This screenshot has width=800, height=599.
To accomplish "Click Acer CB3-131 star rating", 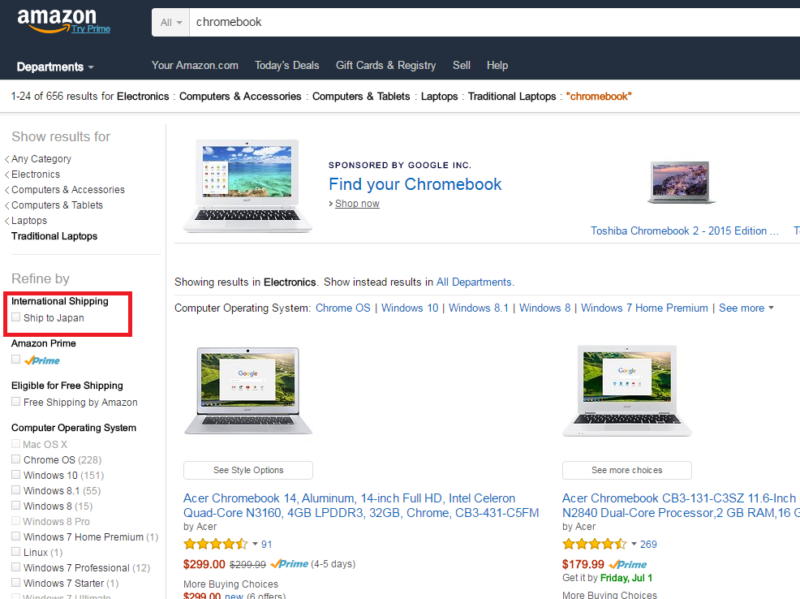I will [x=594, y=544].
